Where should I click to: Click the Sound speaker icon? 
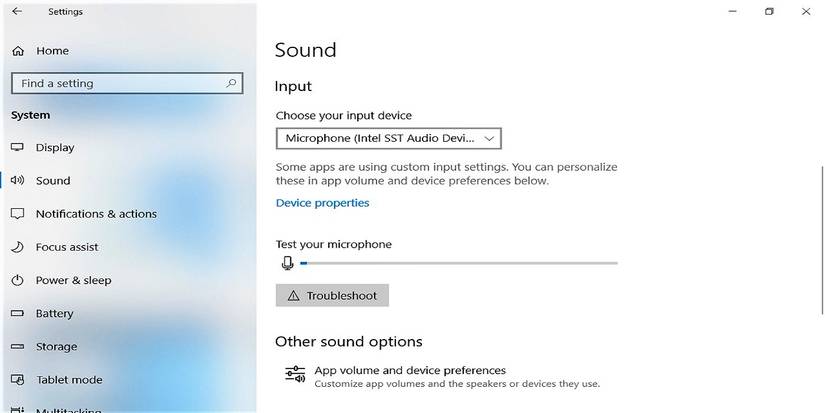[17, 181]
